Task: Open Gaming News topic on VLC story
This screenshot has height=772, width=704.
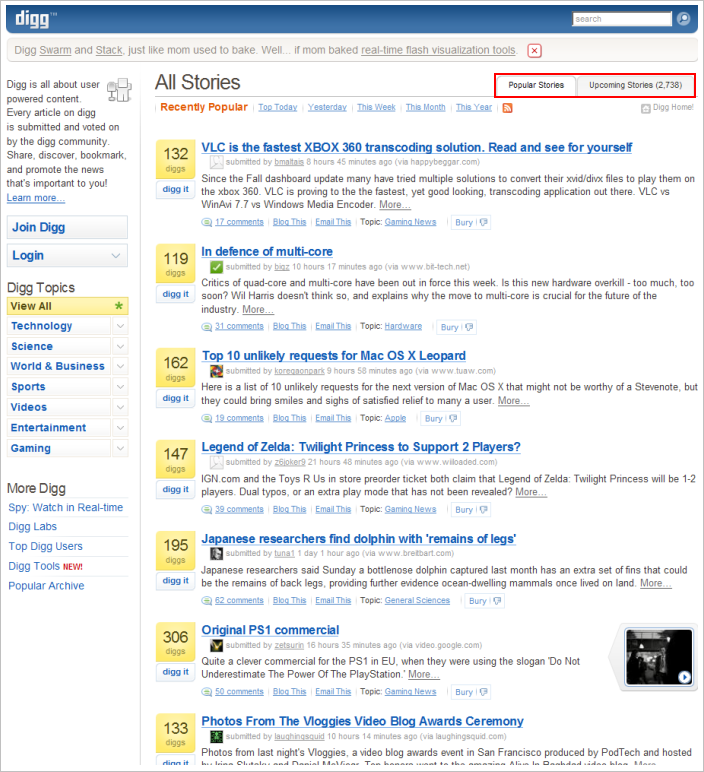Action: [x=410, y=222]
